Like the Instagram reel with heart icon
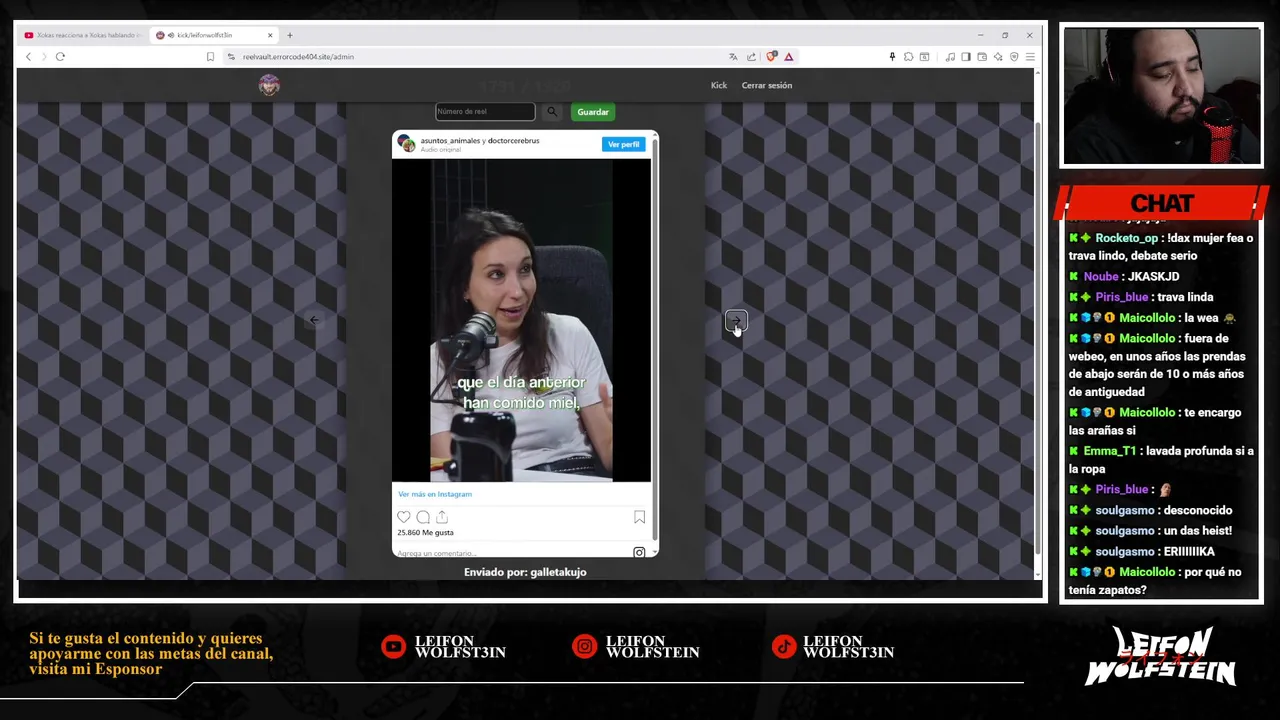Image resolution: width=1280 pixels, height=720 pixels. click(404, 517)
